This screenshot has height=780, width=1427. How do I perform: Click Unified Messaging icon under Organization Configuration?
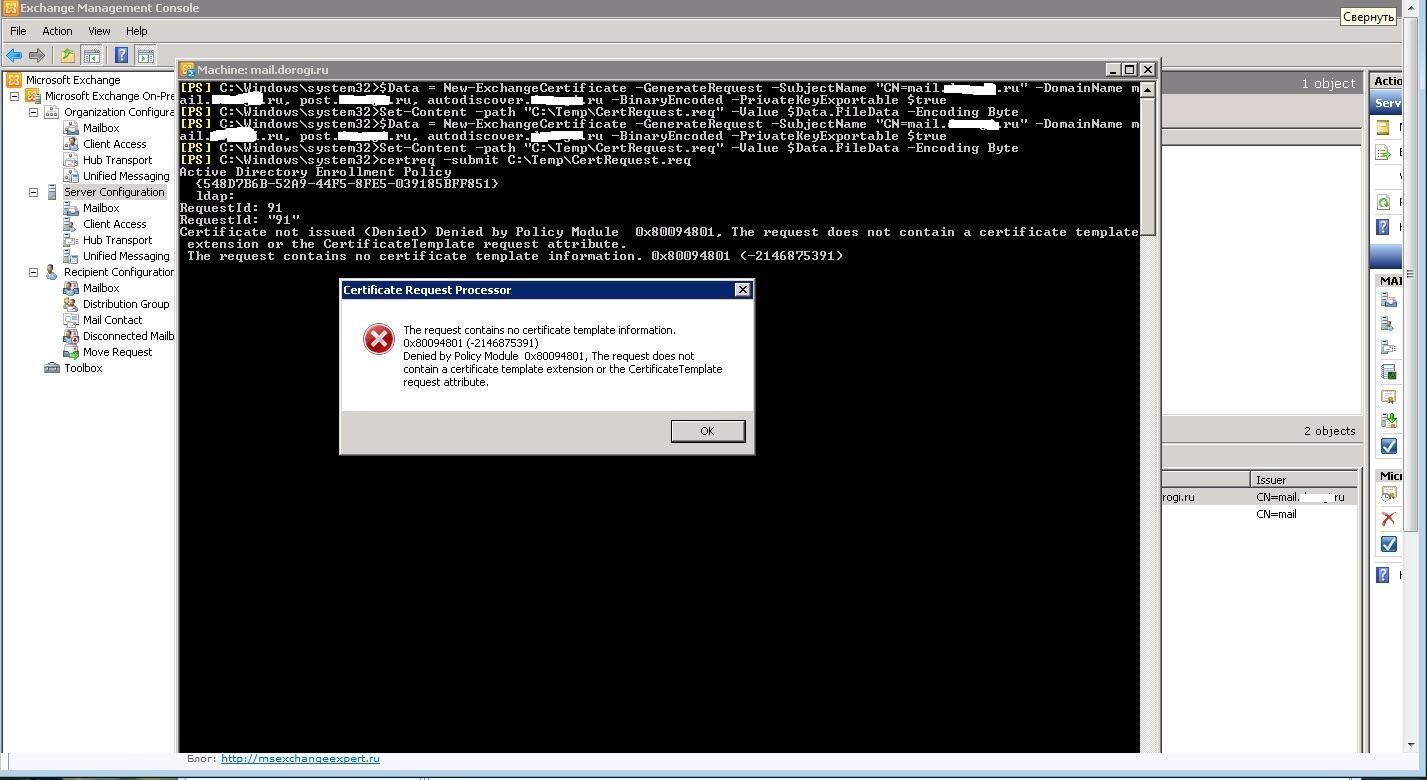pyautogui.click(x=71, y=176)
